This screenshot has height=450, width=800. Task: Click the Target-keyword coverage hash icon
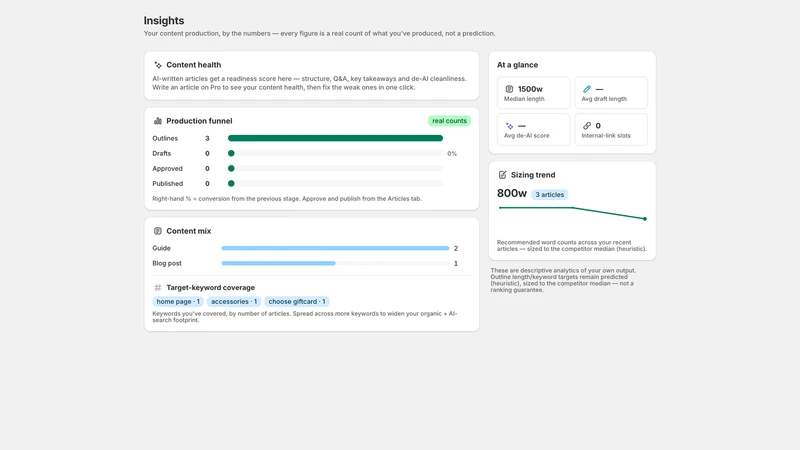158,288
